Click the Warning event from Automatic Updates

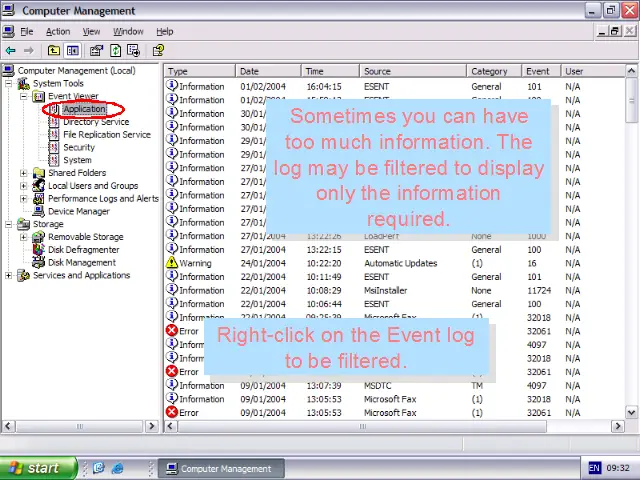[x=394, y=263]
